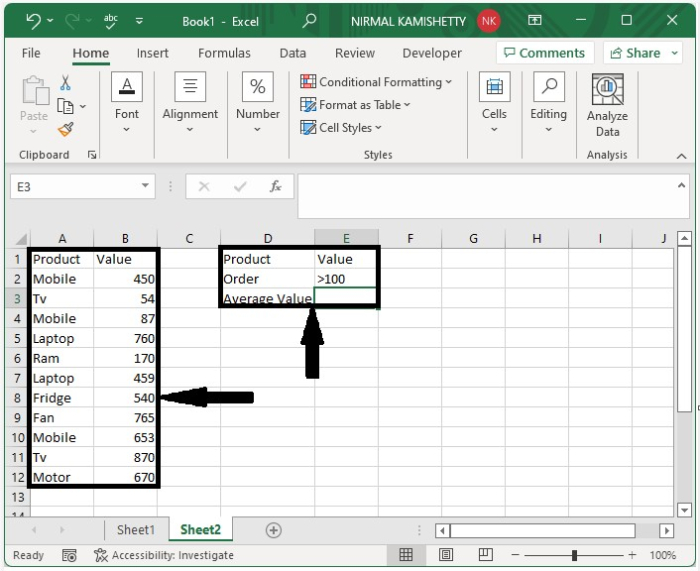Click the Cut scissors icon
The width and height of the screenshot is (700, 571).
click(x=65, y=83)
